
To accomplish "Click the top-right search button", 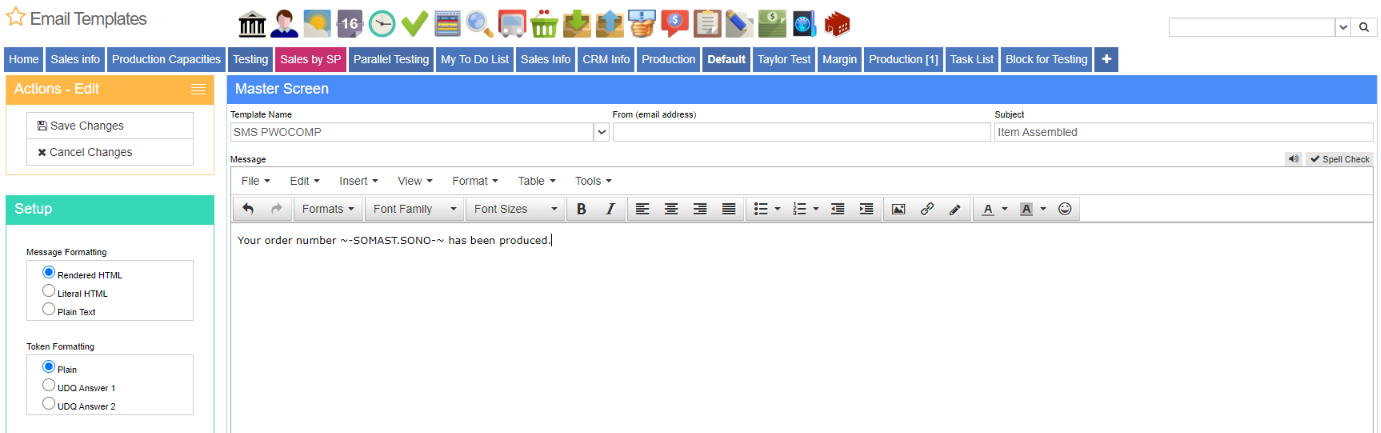I will [x=1364, y=27].
